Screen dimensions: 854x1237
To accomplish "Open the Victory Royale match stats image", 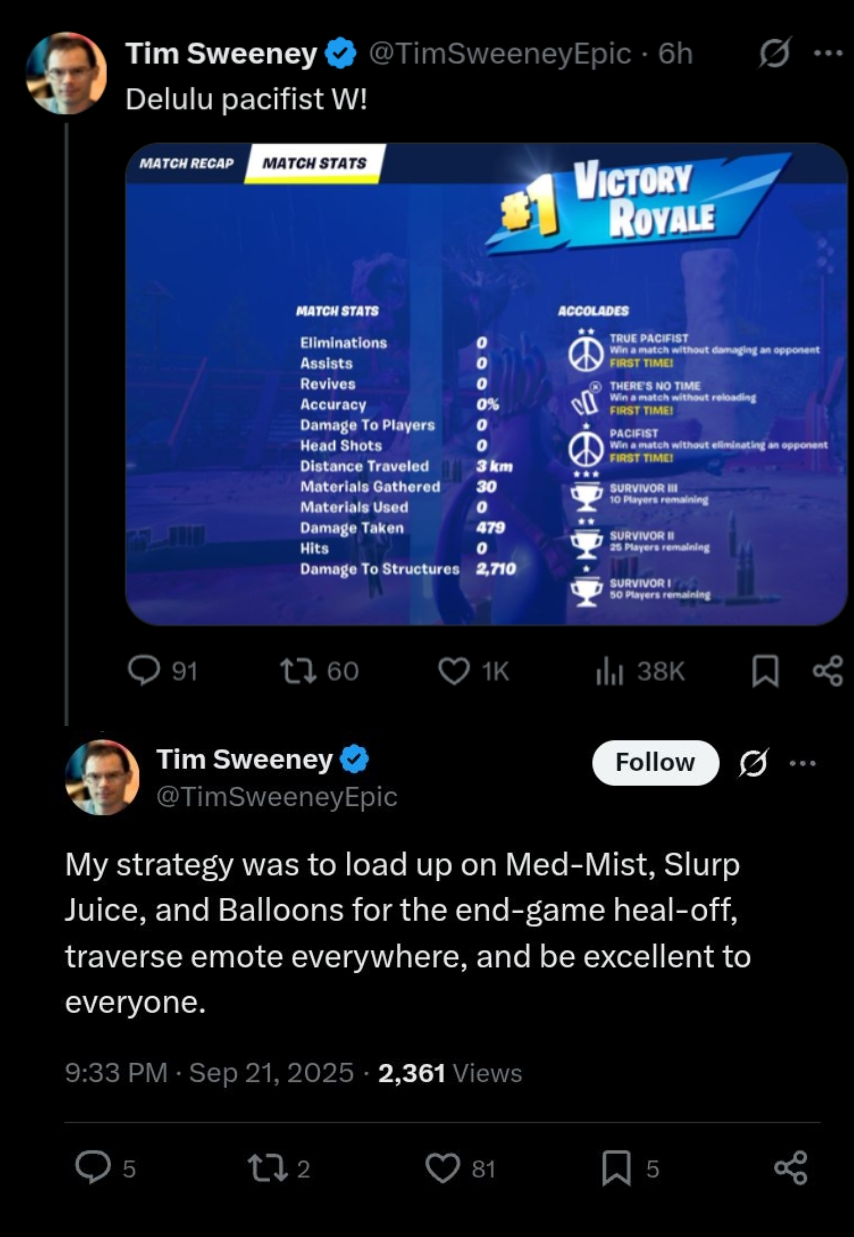I will coord(486,385).
